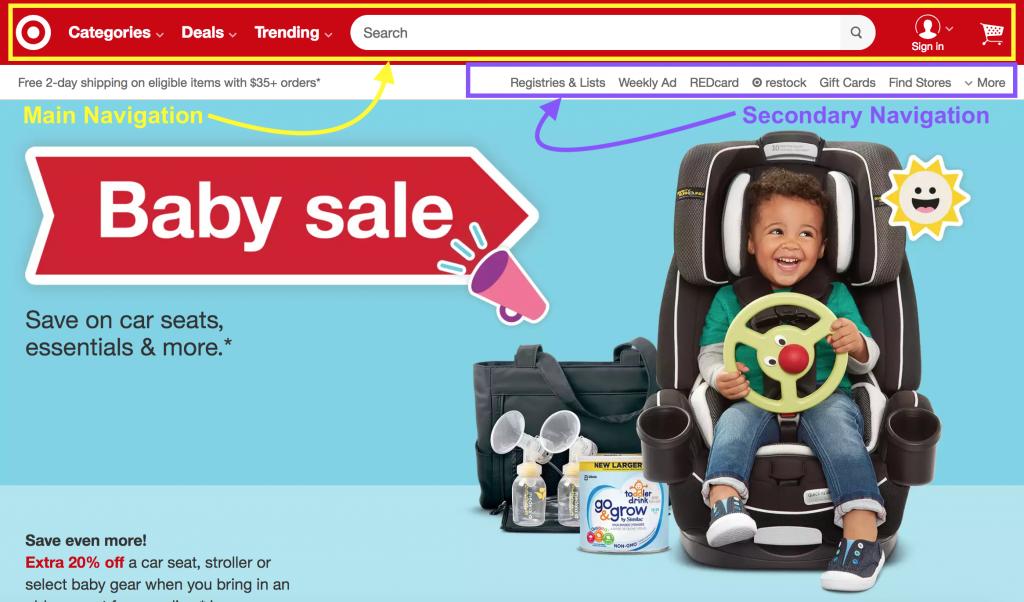Expand the More chevron menu
This screenshot has height=602, width=1024.
985,83
